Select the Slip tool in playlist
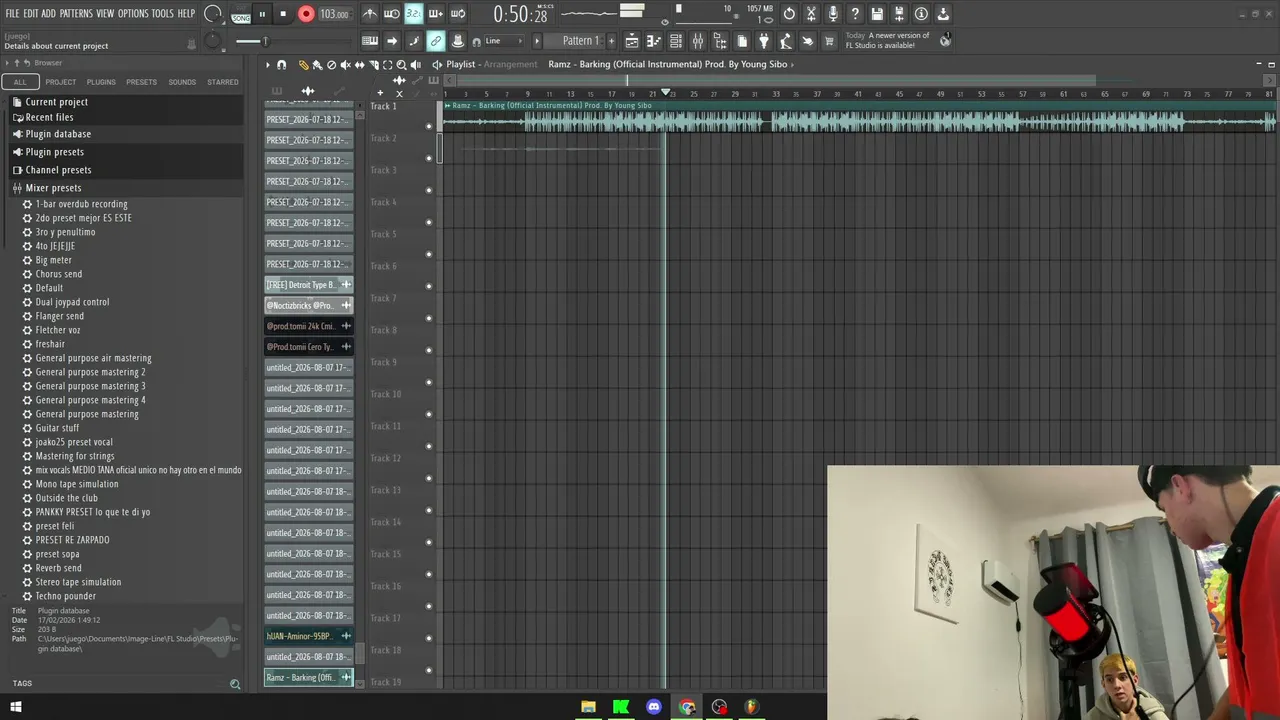Viewport: 1280px width, 720px height. click(360, 65)
